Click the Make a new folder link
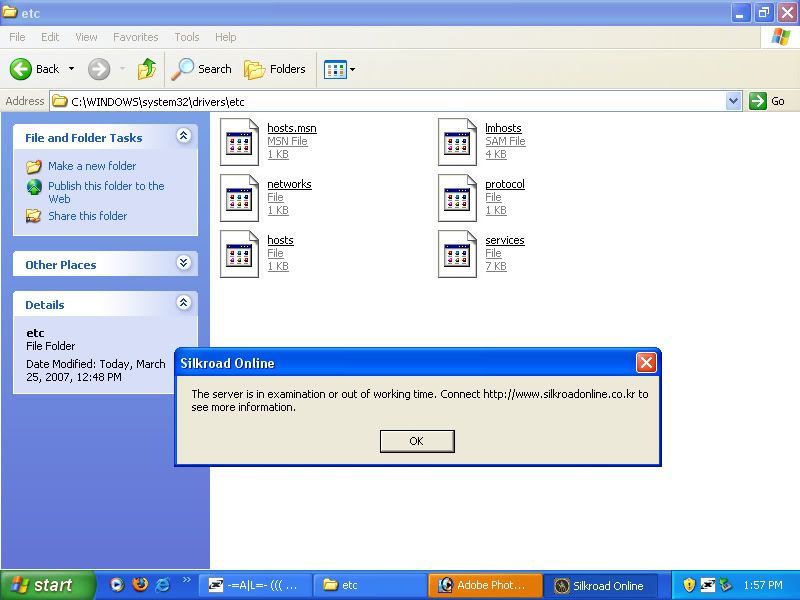Viewport: 800px width, 600px height. point(92,166)
